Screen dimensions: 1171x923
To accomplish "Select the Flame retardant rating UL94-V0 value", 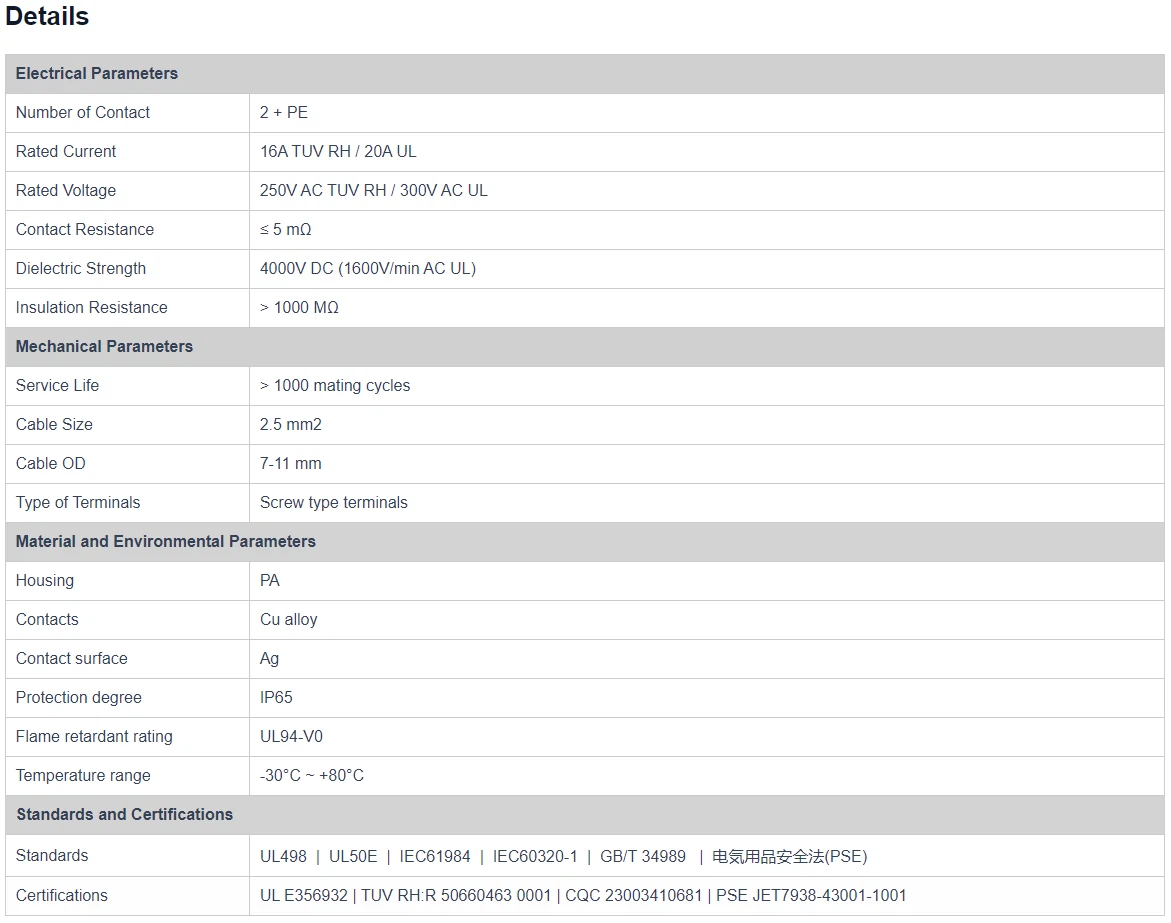I will pos(292,736).
